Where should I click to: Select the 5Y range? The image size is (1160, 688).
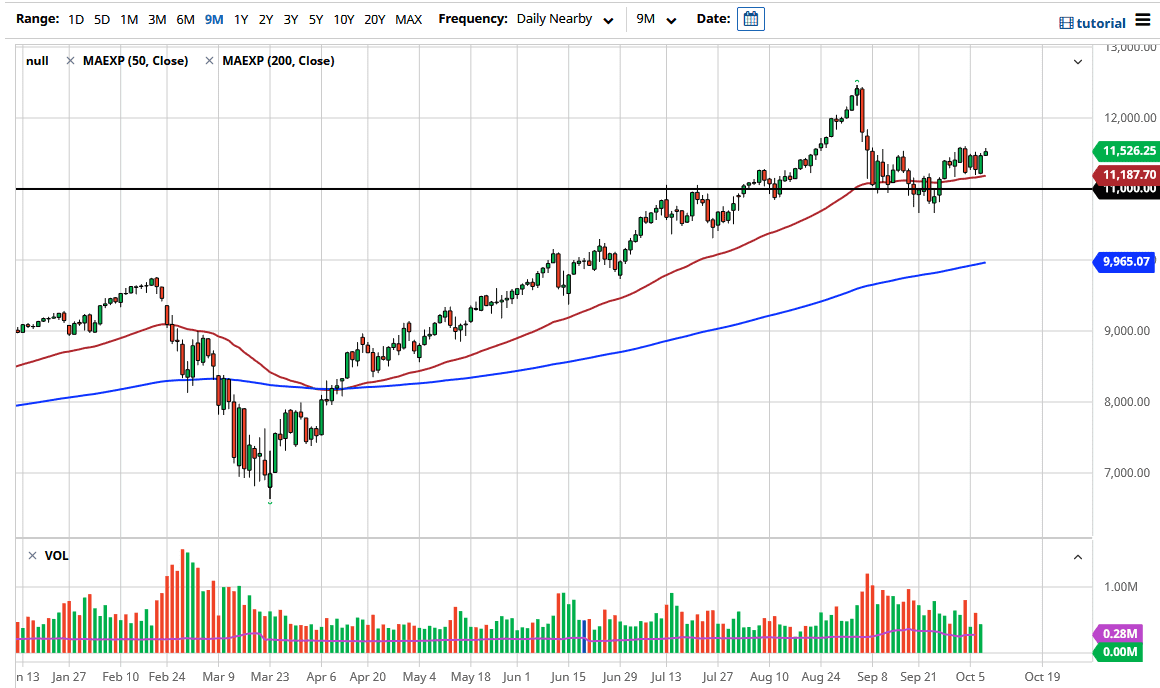point(316,19)
